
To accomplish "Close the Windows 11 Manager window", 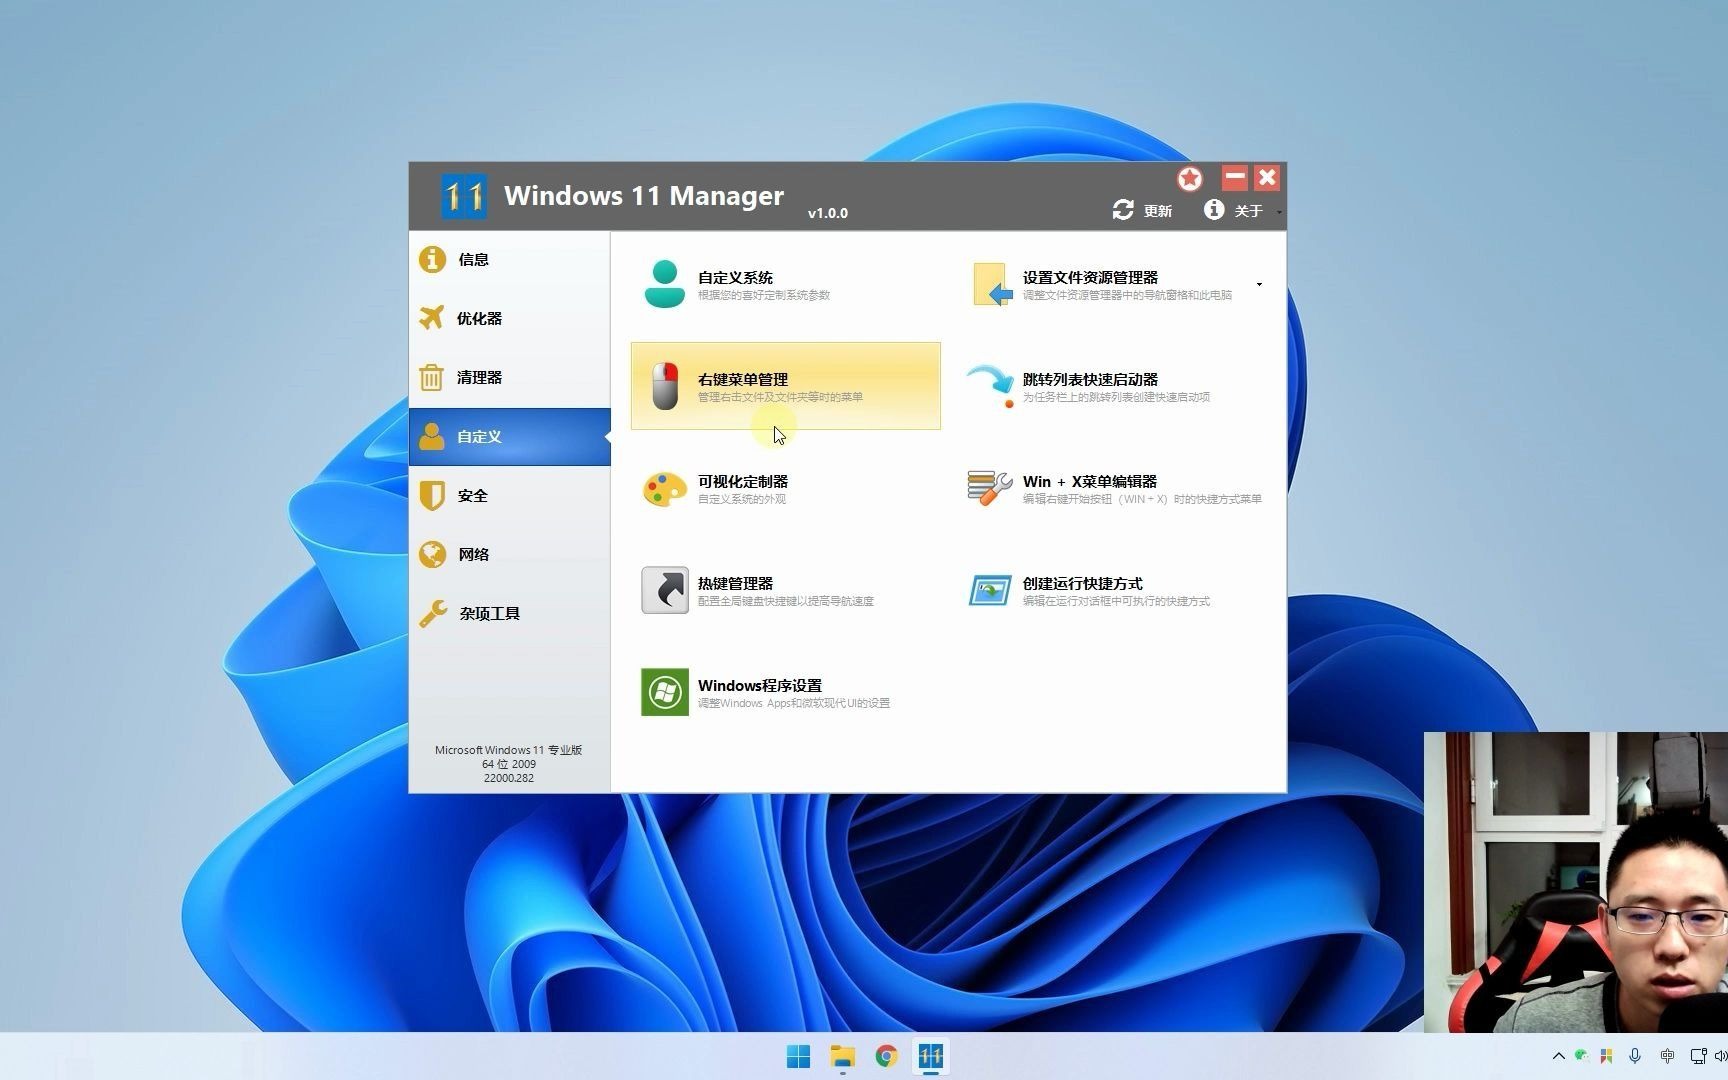I will (x=1267, y=178).
